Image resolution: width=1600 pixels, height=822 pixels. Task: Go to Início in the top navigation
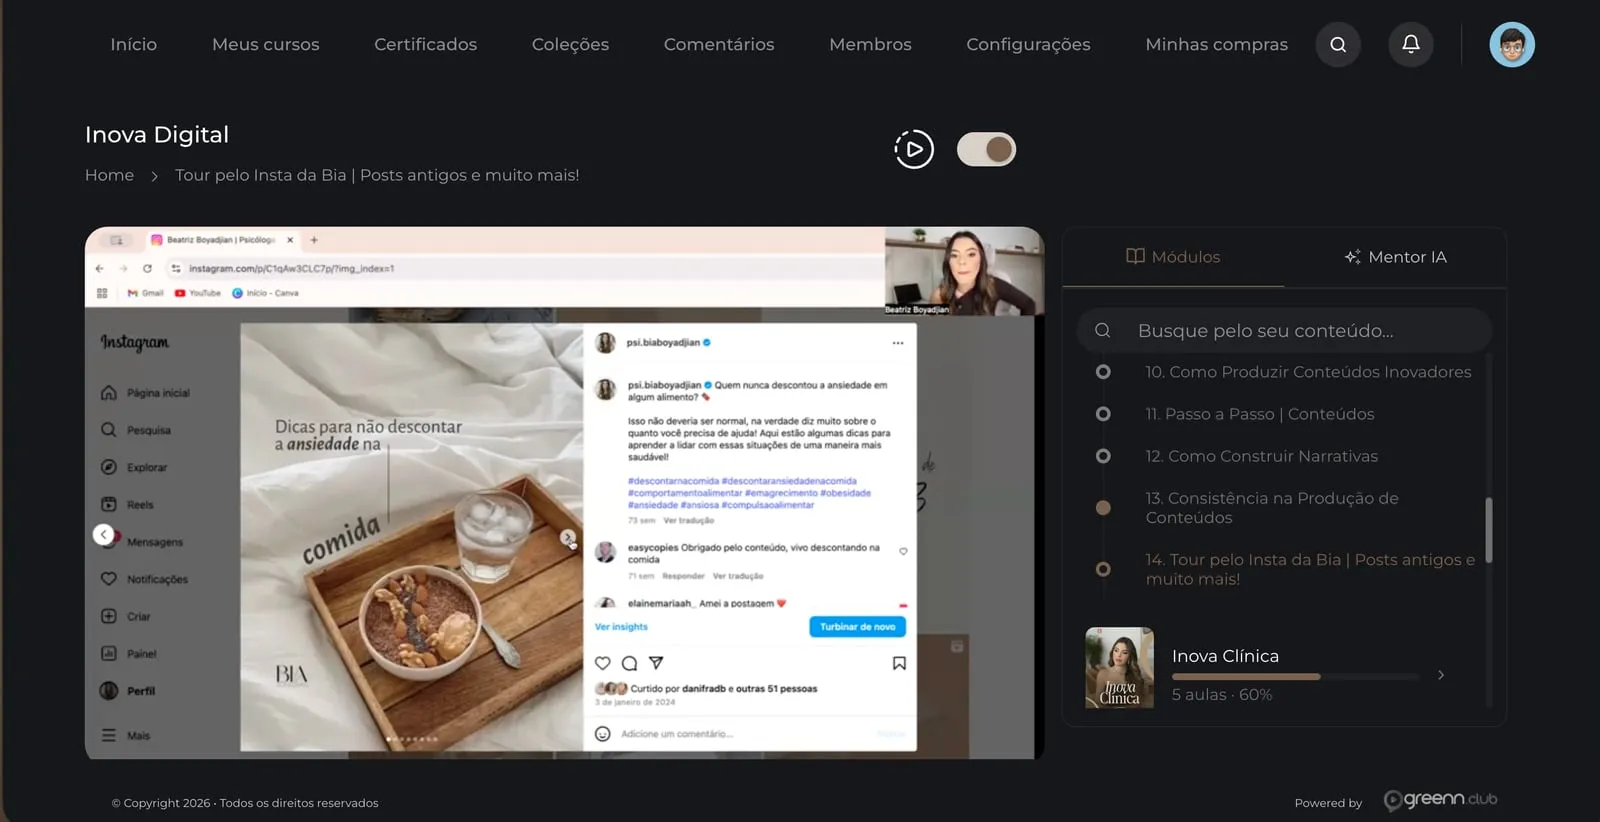tap(134, 44)
